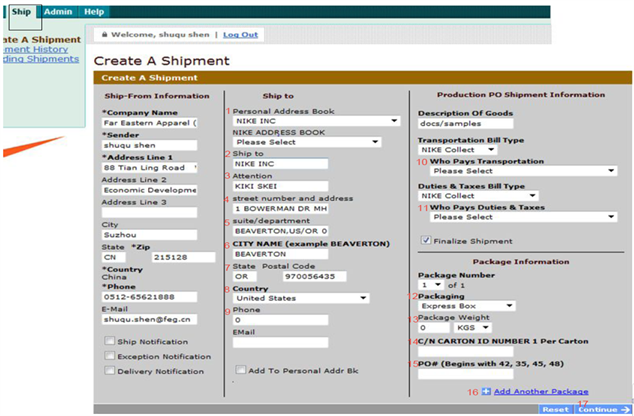The height and width of the screenshot is (416, 634).
Task: Tick the Exception Notification checkbox
Action: 109,356
